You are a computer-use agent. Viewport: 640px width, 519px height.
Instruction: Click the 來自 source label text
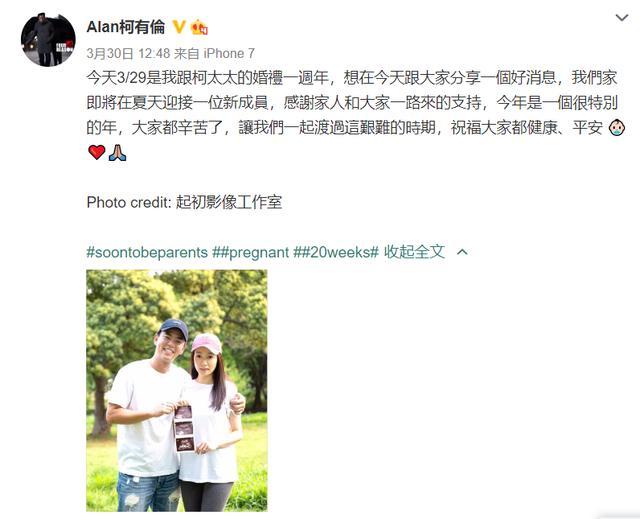187,53
